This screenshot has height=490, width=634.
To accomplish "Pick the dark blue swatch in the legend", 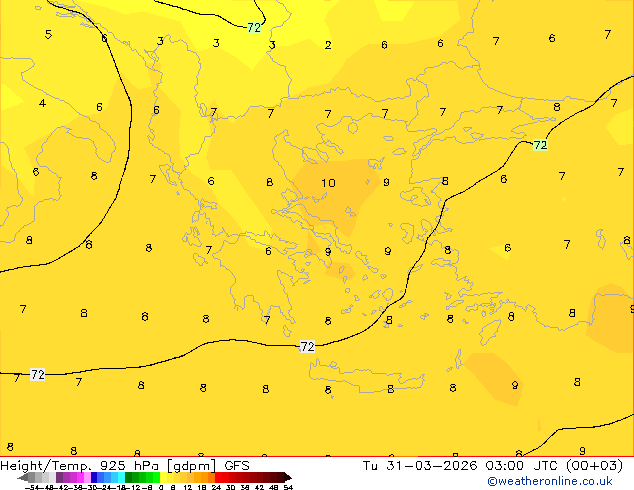I will [94, 477].
